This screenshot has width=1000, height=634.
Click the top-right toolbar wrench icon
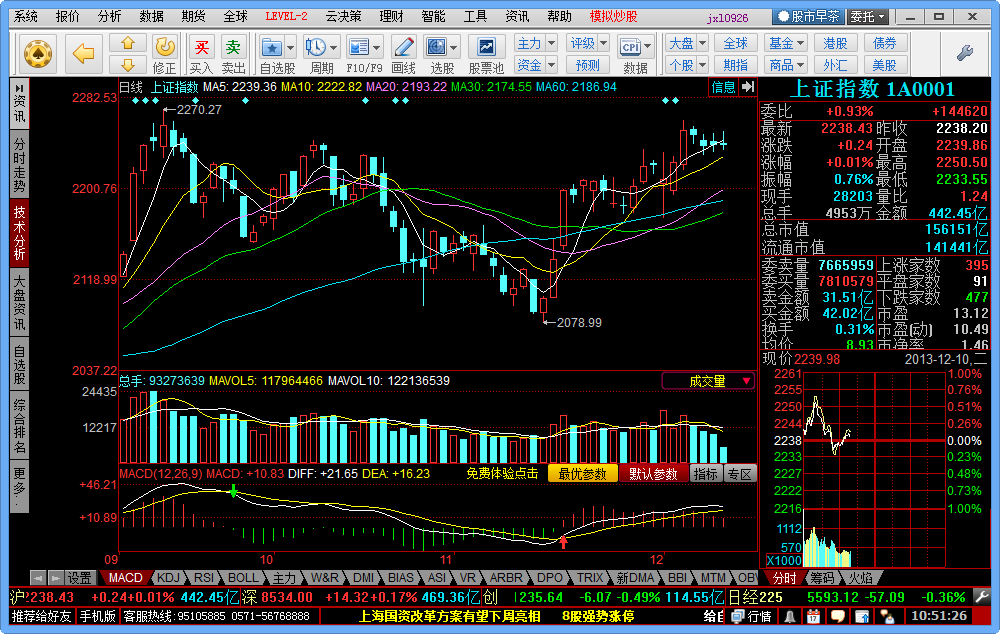coord(965,53)
